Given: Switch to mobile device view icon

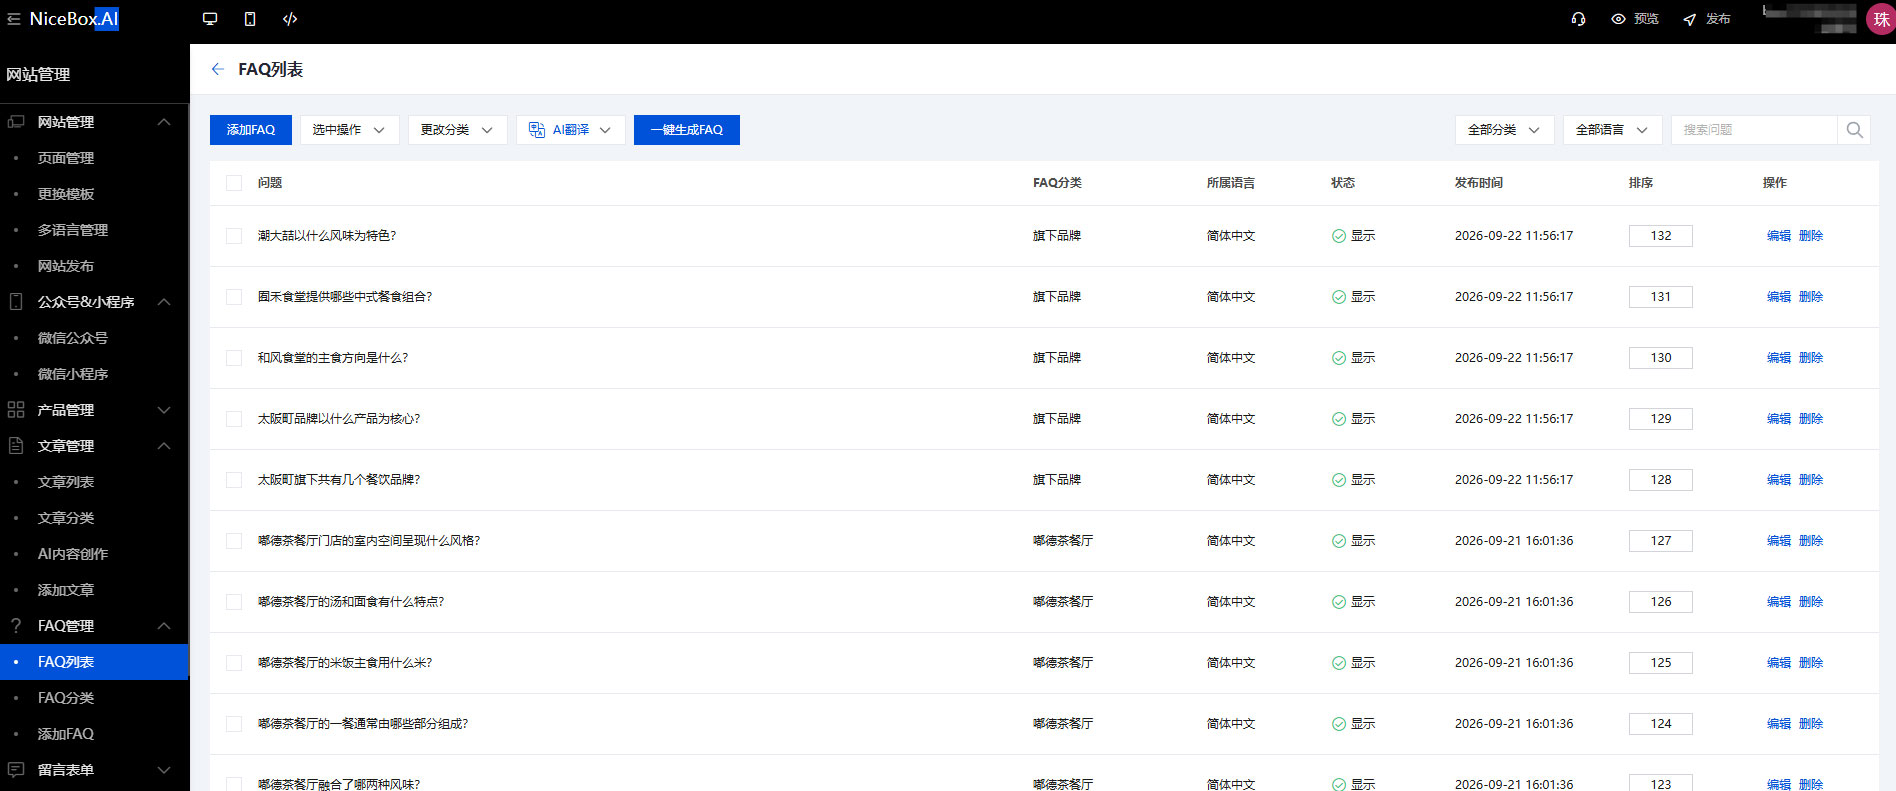Looking at the screenshot, I should [250, 19].
